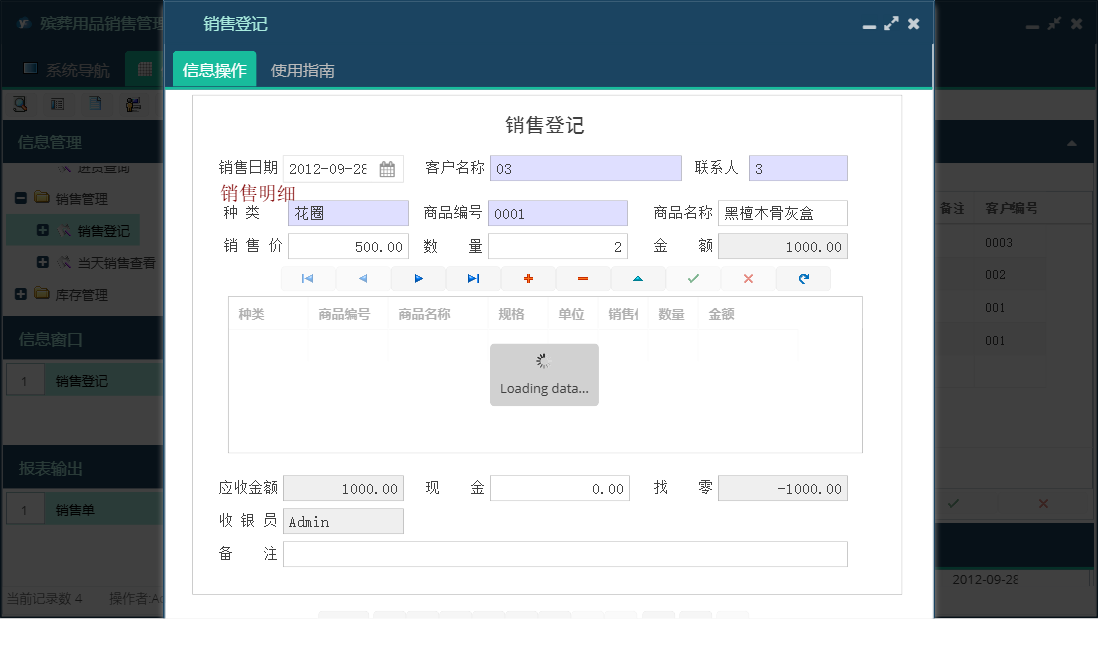Navigate to the first record icon
The width and height of the screenshot is (1098, 655).
(308, 278)
